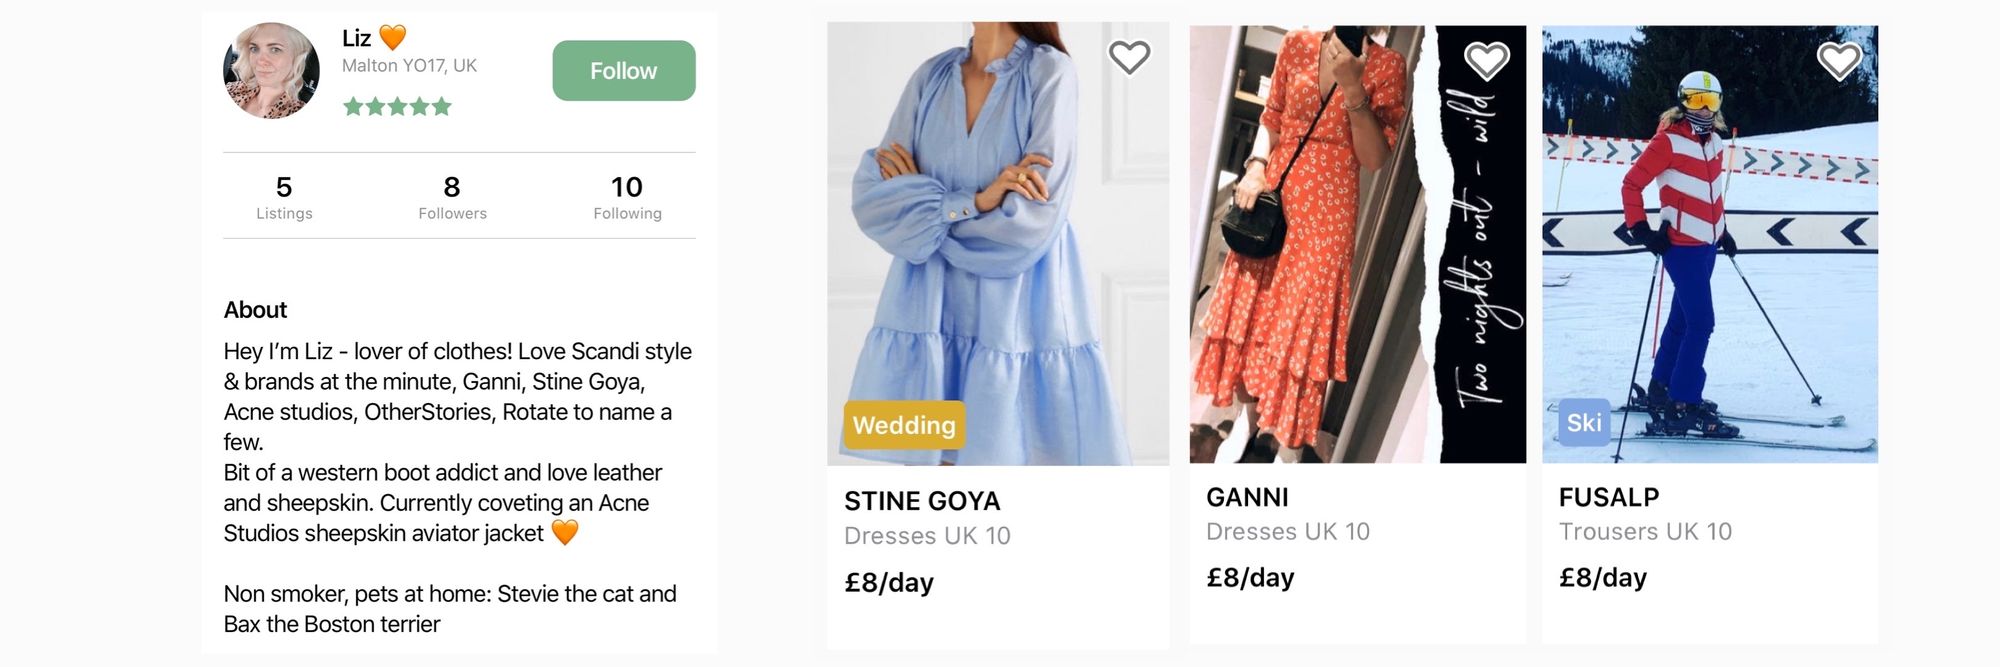Click the STINE GOYA listing title
The image size is (2000, 667).
click(x=921, y=501)
